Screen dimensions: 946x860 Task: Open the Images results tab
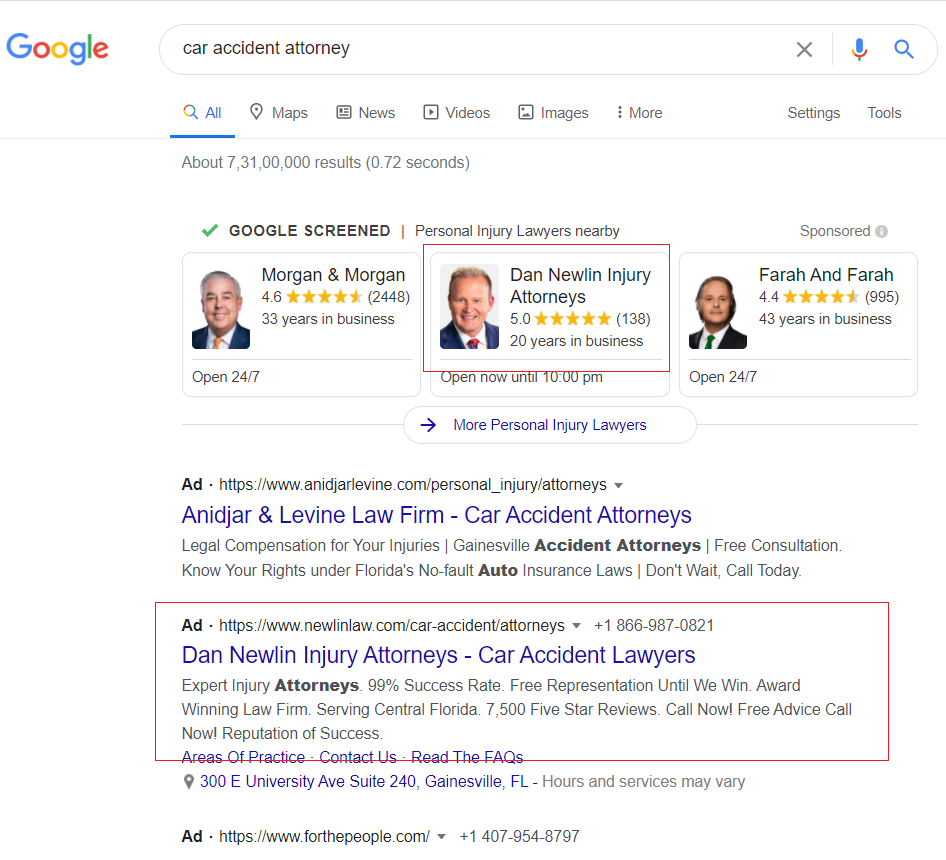[553, 113]
